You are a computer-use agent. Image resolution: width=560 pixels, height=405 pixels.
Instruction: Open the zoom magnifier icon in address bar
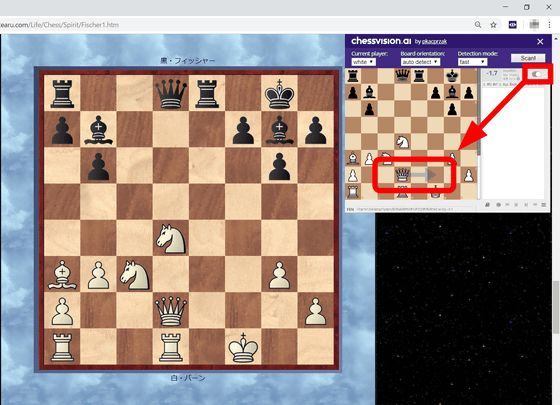478,25
